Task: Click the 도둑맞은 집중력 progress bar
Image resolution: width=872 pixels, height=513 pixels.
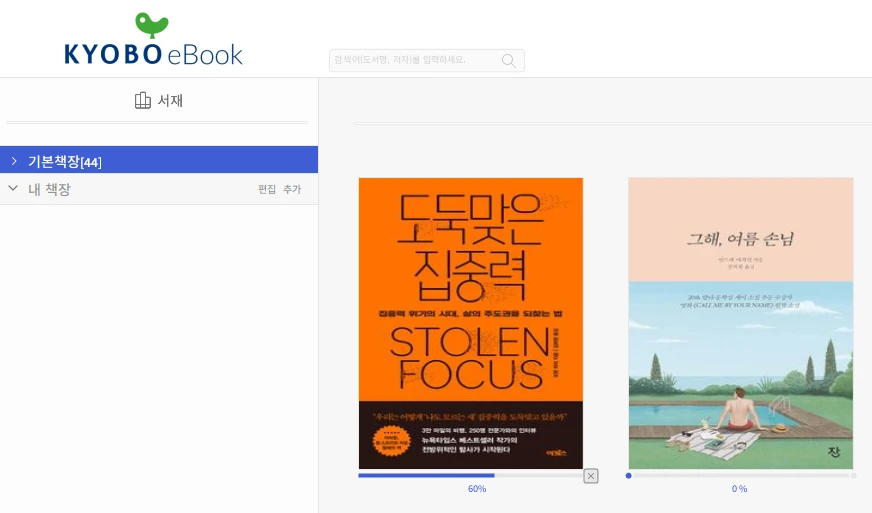Action: [x=470, y=476]
